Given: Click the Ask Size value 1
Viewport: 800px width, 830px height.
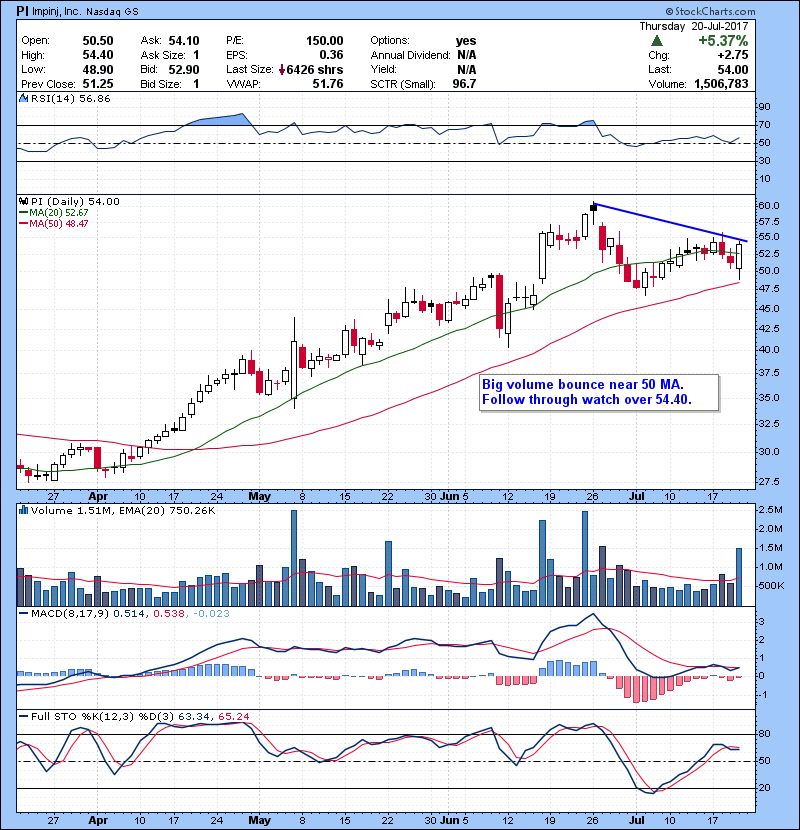Looking at the screenshot, I should pyautogui.click(x=196, y=55).
